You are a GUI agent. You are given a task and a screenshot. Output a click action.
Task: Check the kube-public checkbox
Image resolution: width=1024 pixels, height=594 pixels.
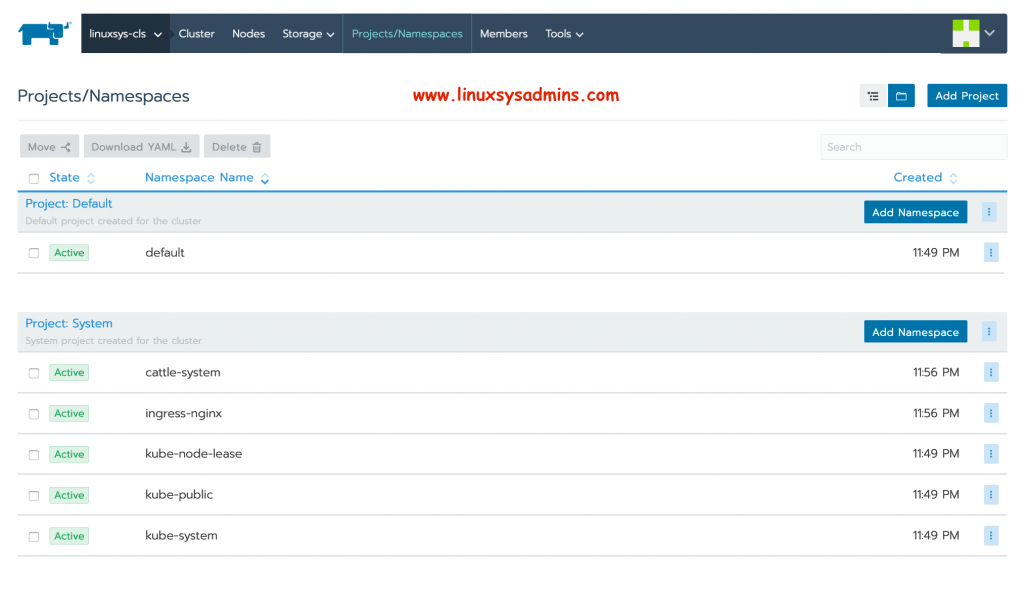click(34, 495)
